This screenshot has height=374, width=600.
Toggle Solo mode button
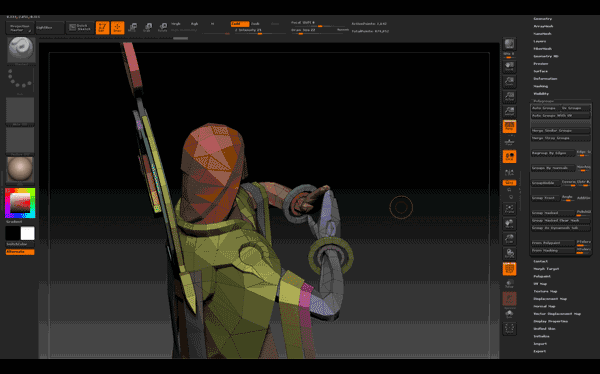click(x=509, y=315)
